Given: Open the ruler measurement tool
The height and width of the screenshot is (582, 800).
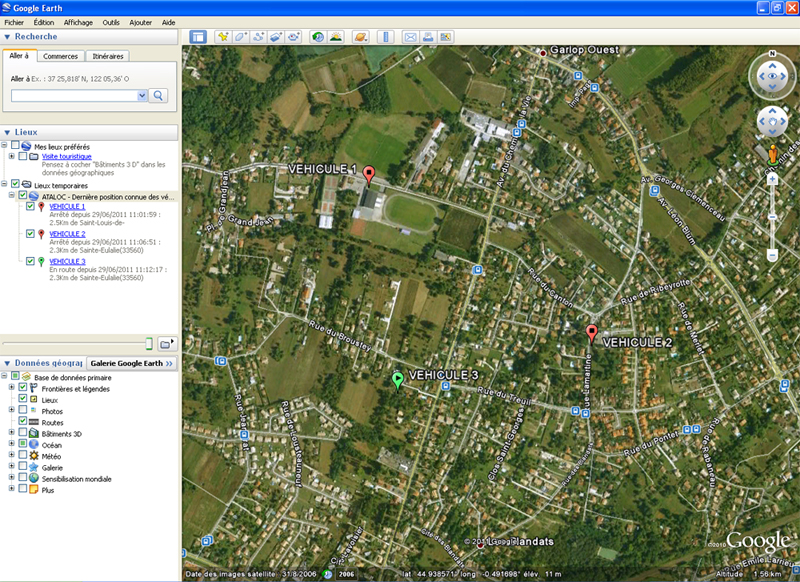Looking at the screenshot, I should pos(386,37).
